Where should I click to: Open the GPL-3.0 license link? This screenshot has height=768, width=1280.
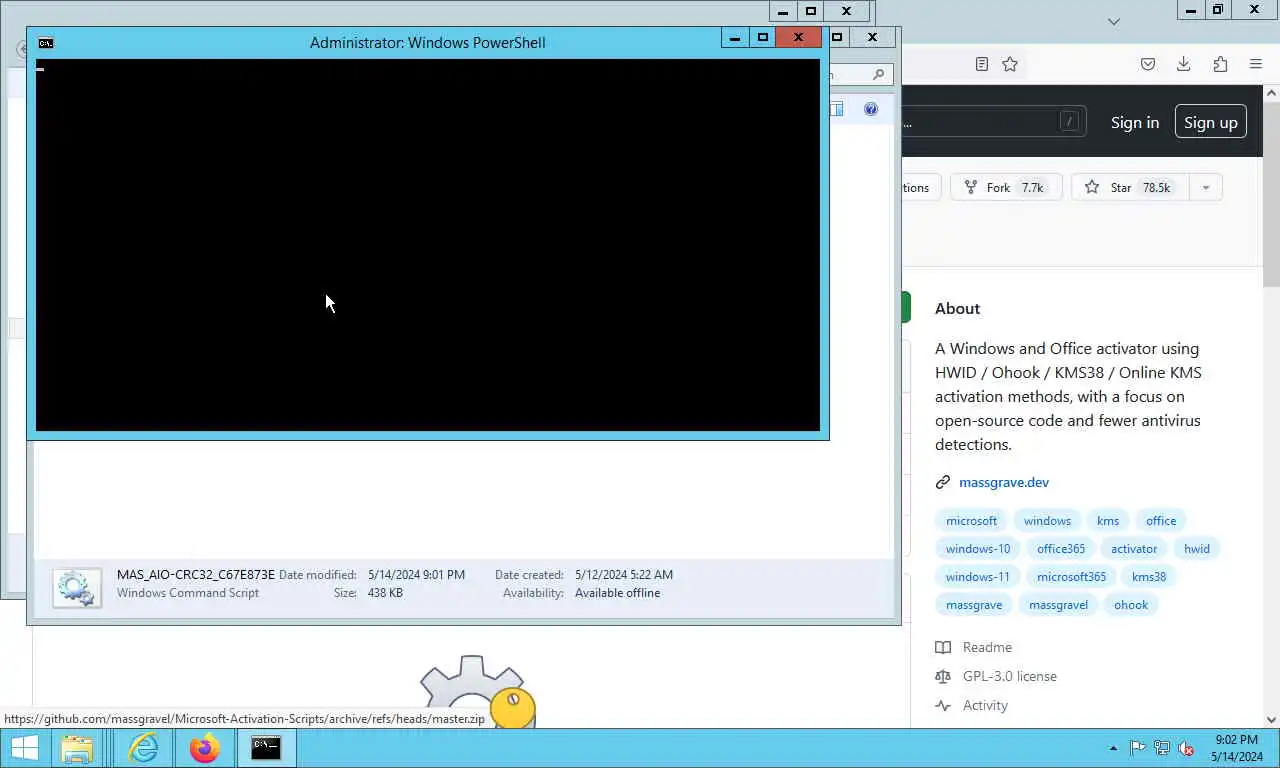point(1009,676)
